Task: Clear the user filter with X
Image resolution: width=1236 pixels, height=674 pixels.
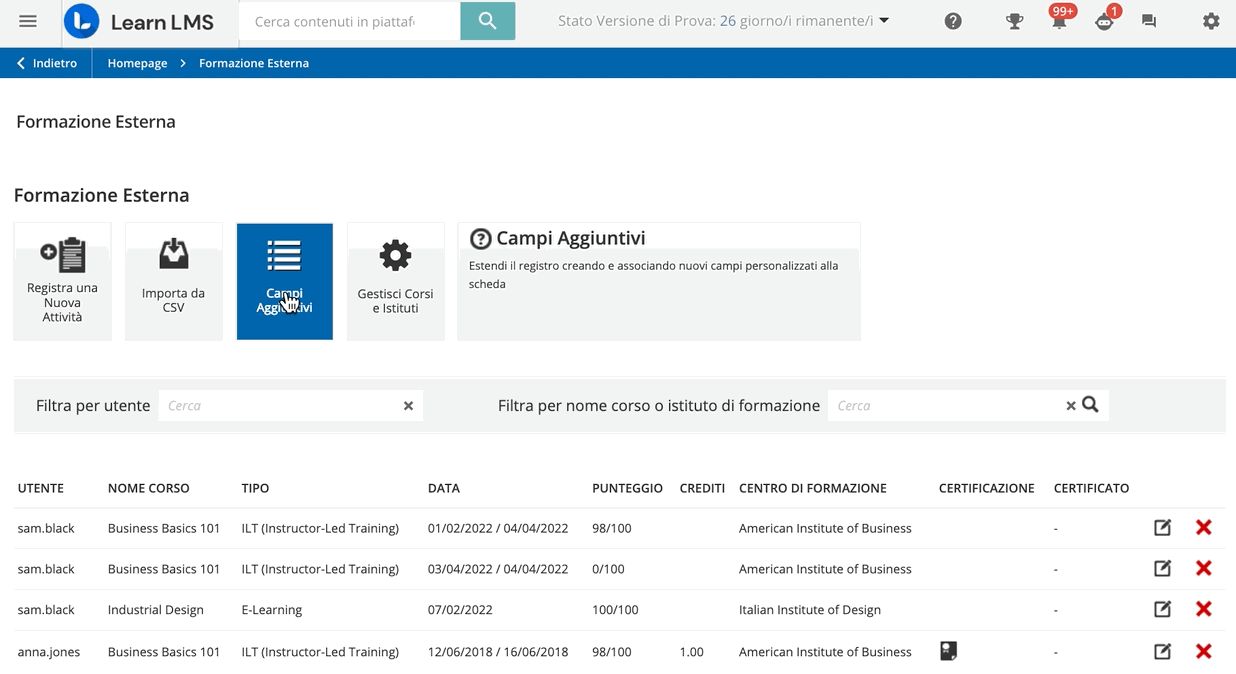Action: 408,406
